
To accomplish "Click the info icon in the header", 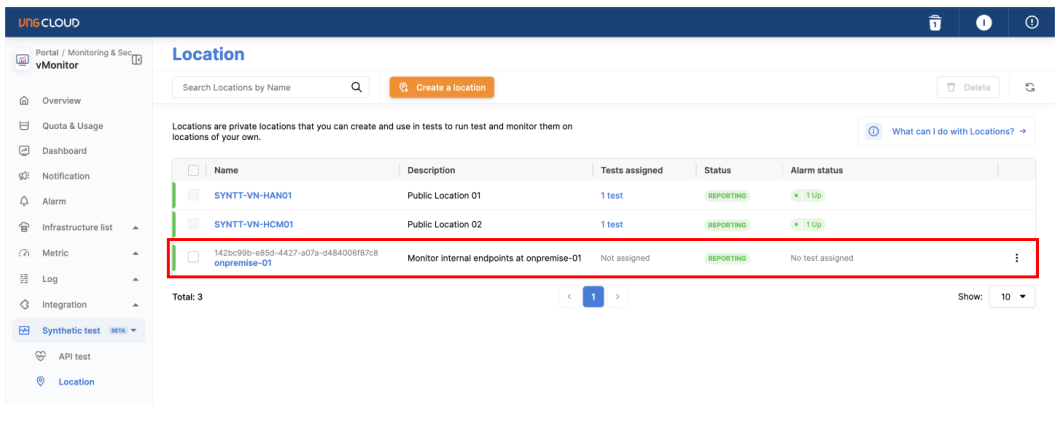I will pos(983,22).
